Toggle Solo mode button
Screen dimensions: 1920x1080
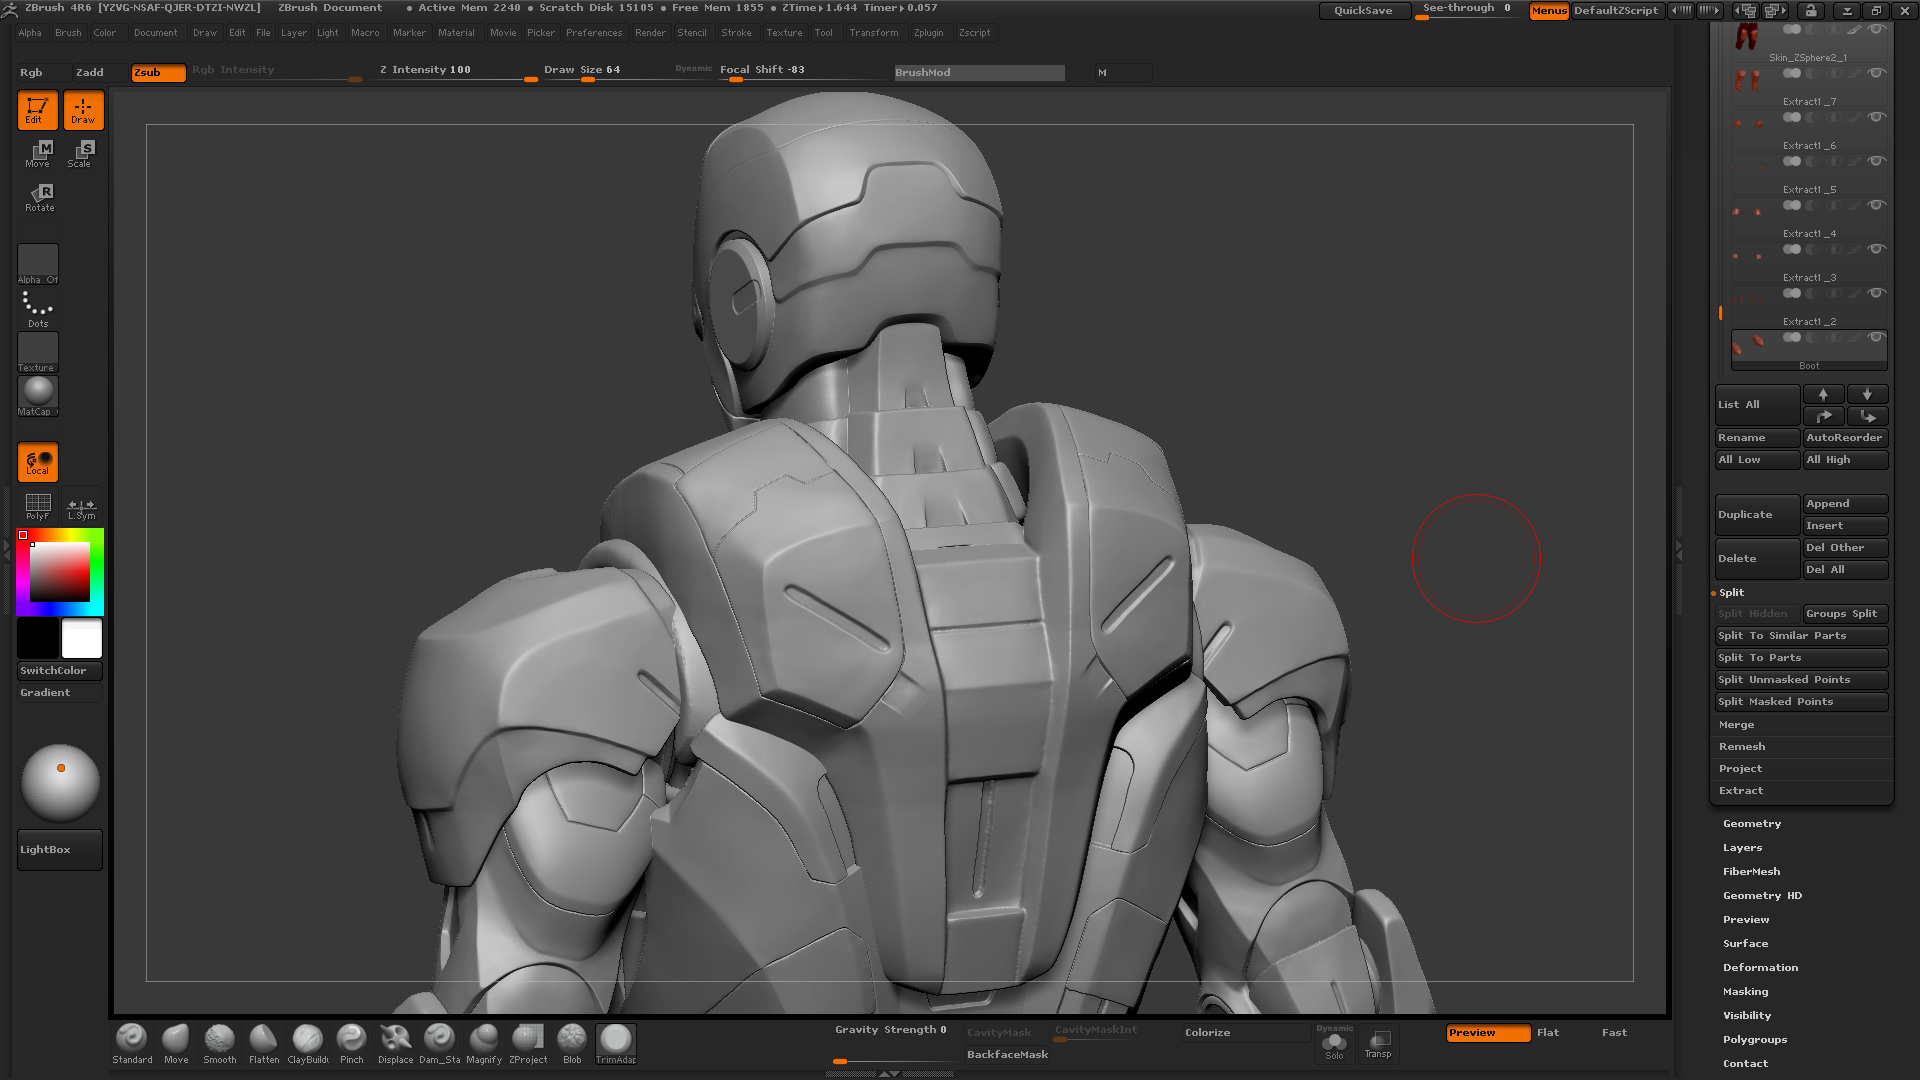tap(1334, 1046)
